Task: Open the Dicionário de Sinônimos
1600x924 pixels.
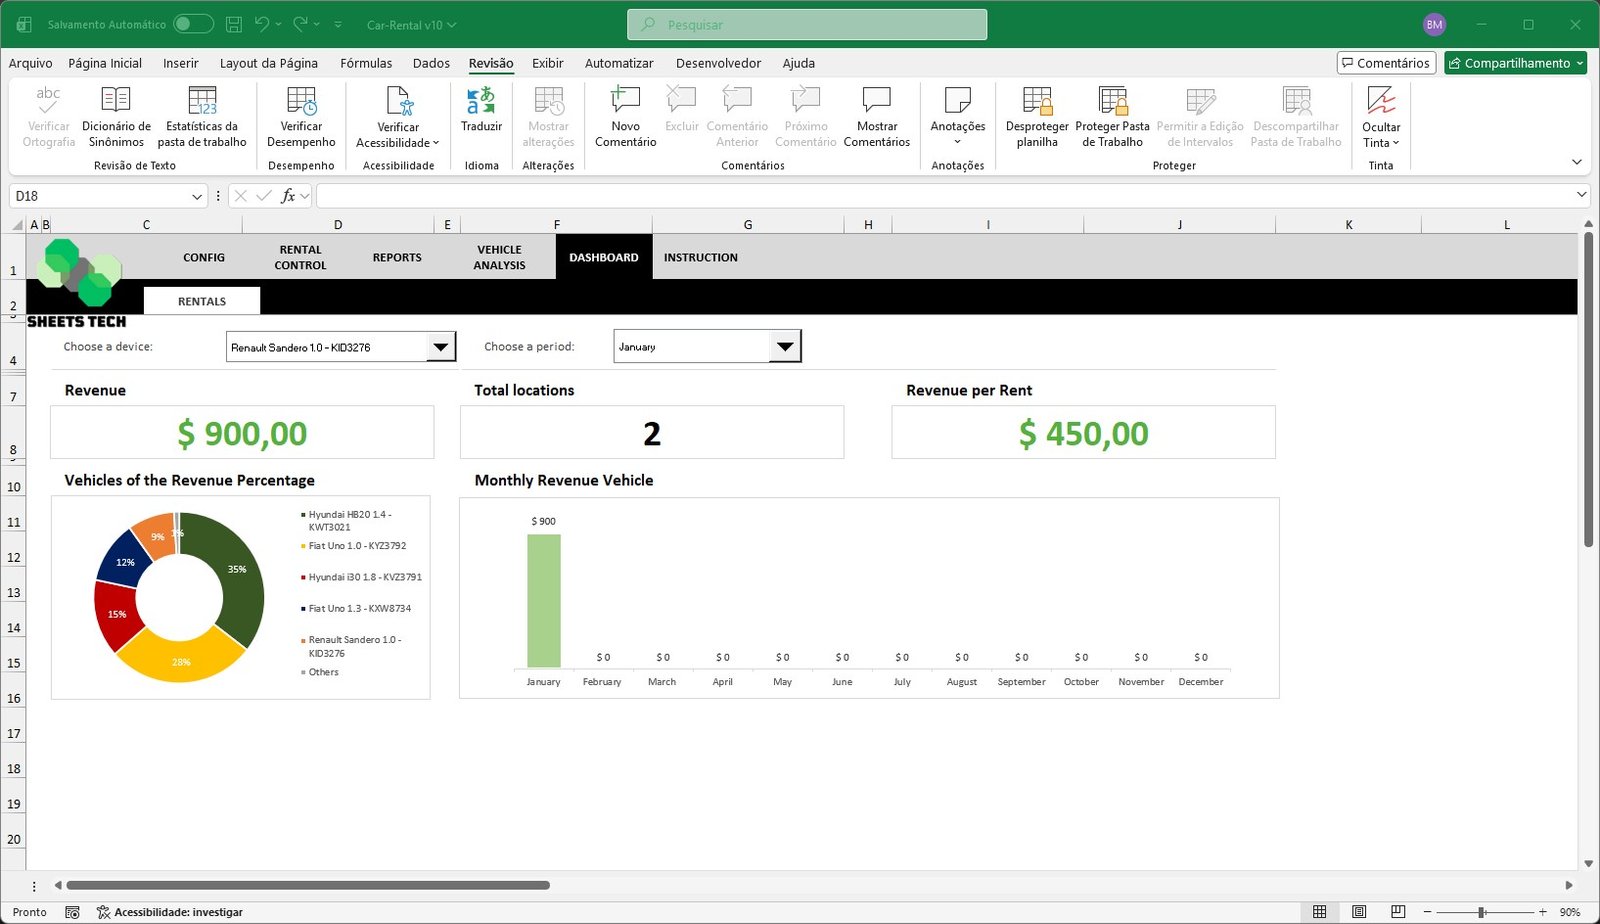Action: click(115, 115)
